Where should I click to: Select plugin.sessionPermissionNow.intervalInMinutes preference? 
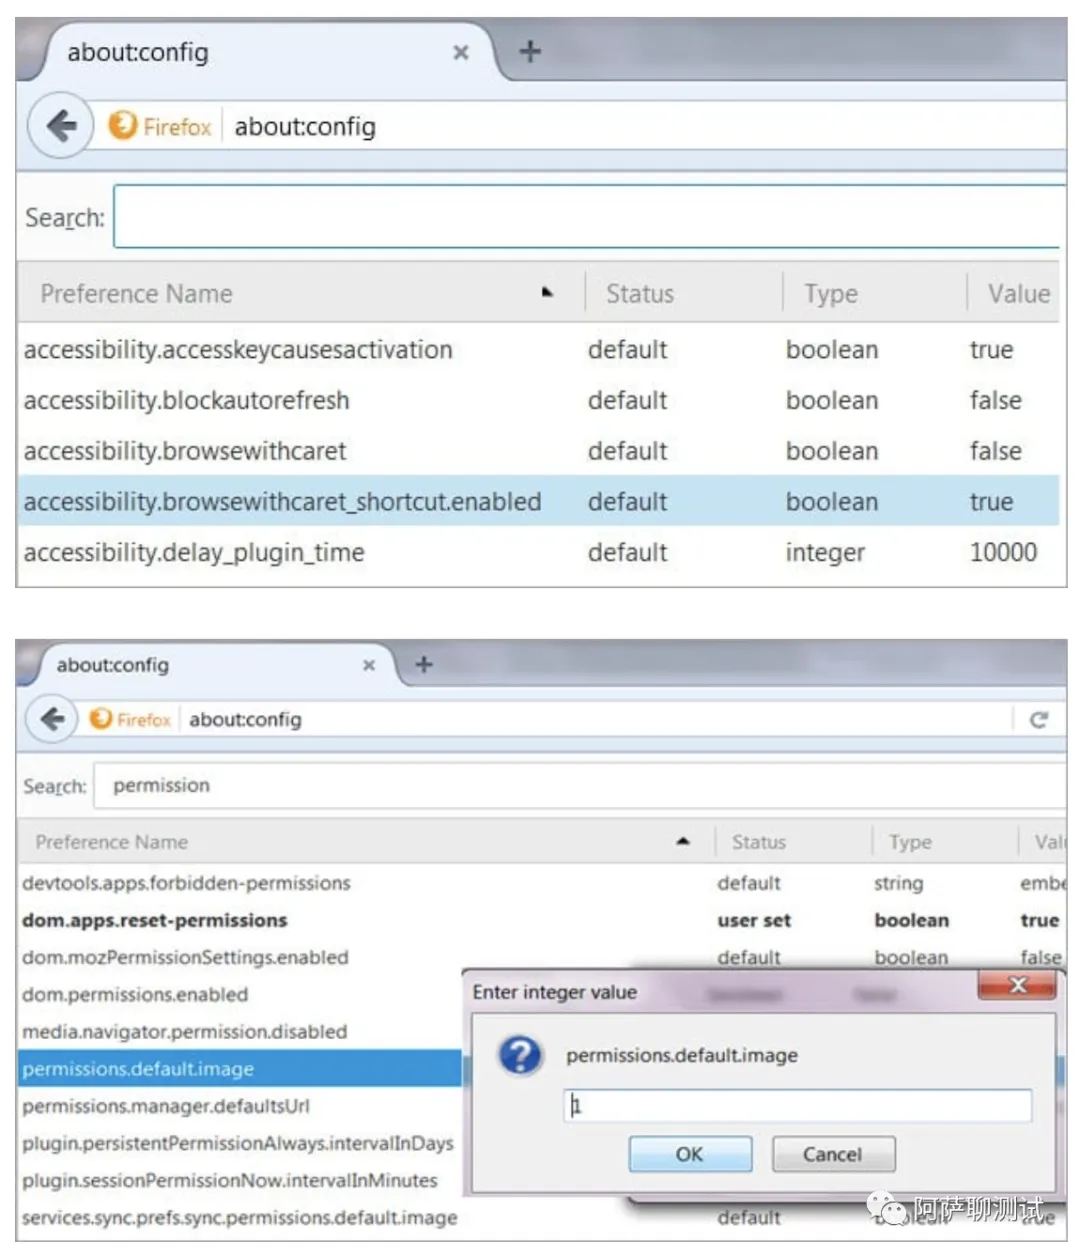(x=230, y=1180)
